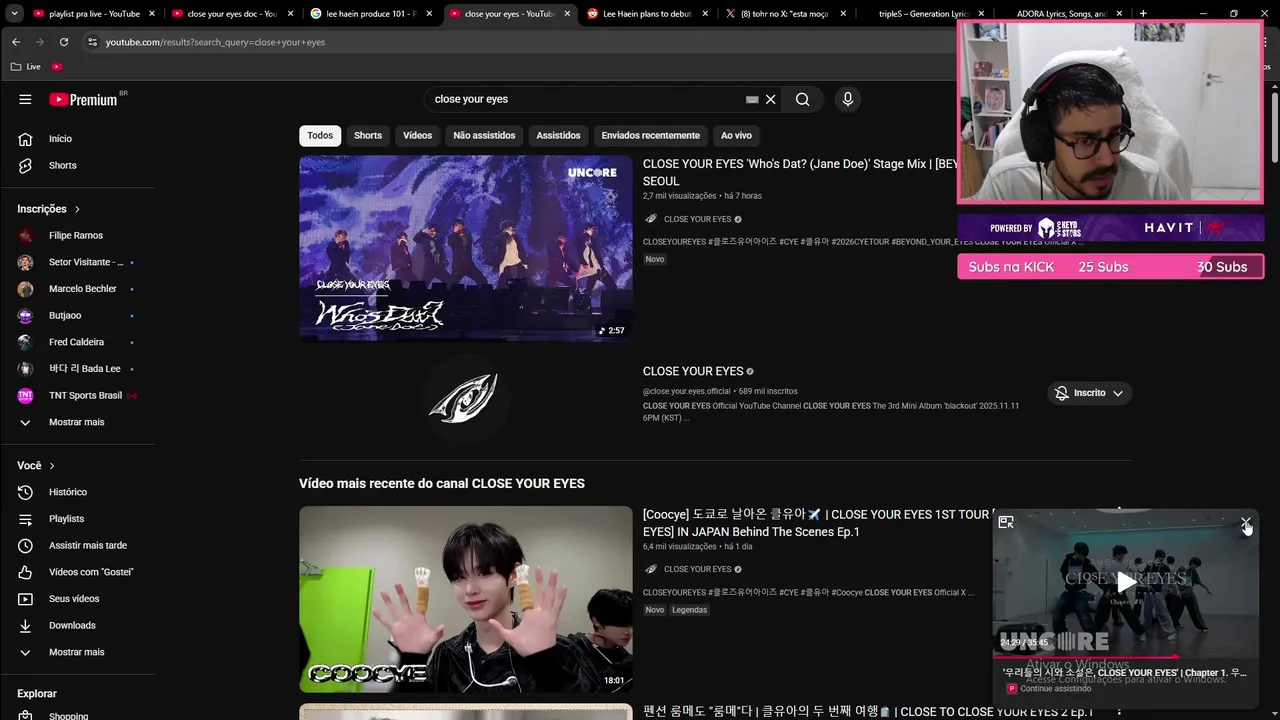Open Filipe Ramos subscription channel

pyautogui.click(x=77, y=235)
